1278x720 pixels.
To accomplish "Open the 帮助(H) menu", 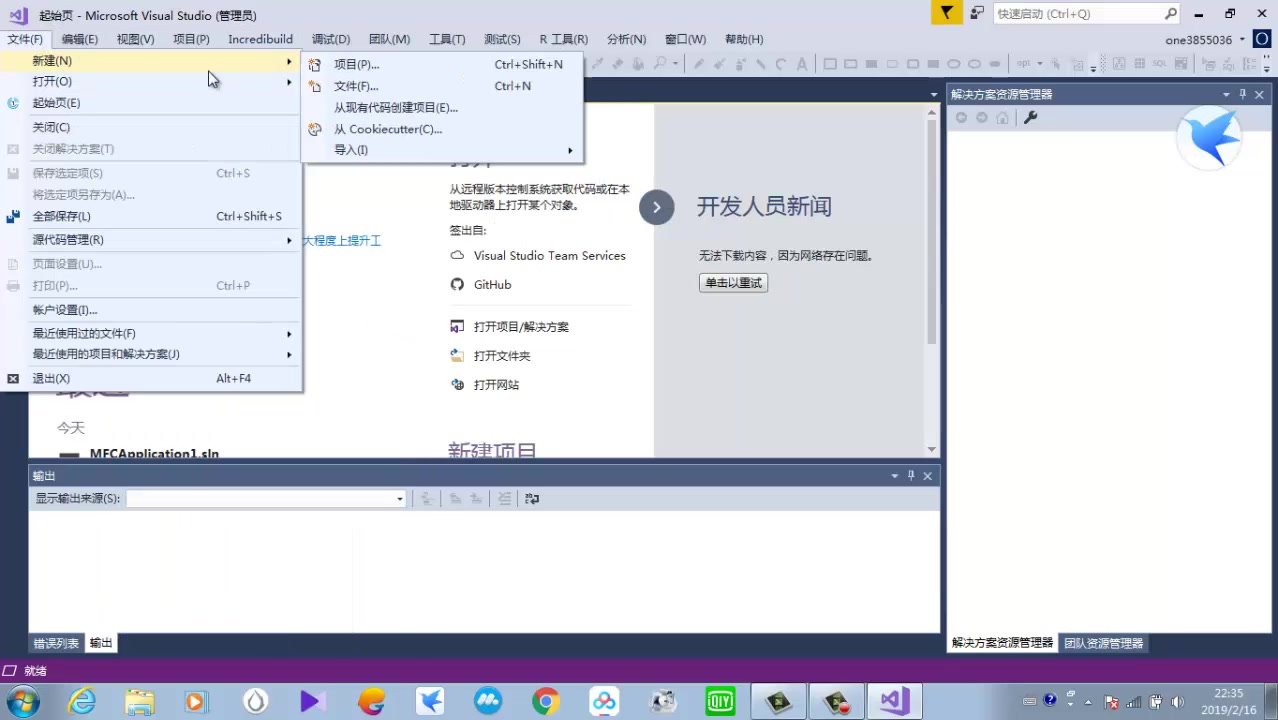I will pos(744,39).
